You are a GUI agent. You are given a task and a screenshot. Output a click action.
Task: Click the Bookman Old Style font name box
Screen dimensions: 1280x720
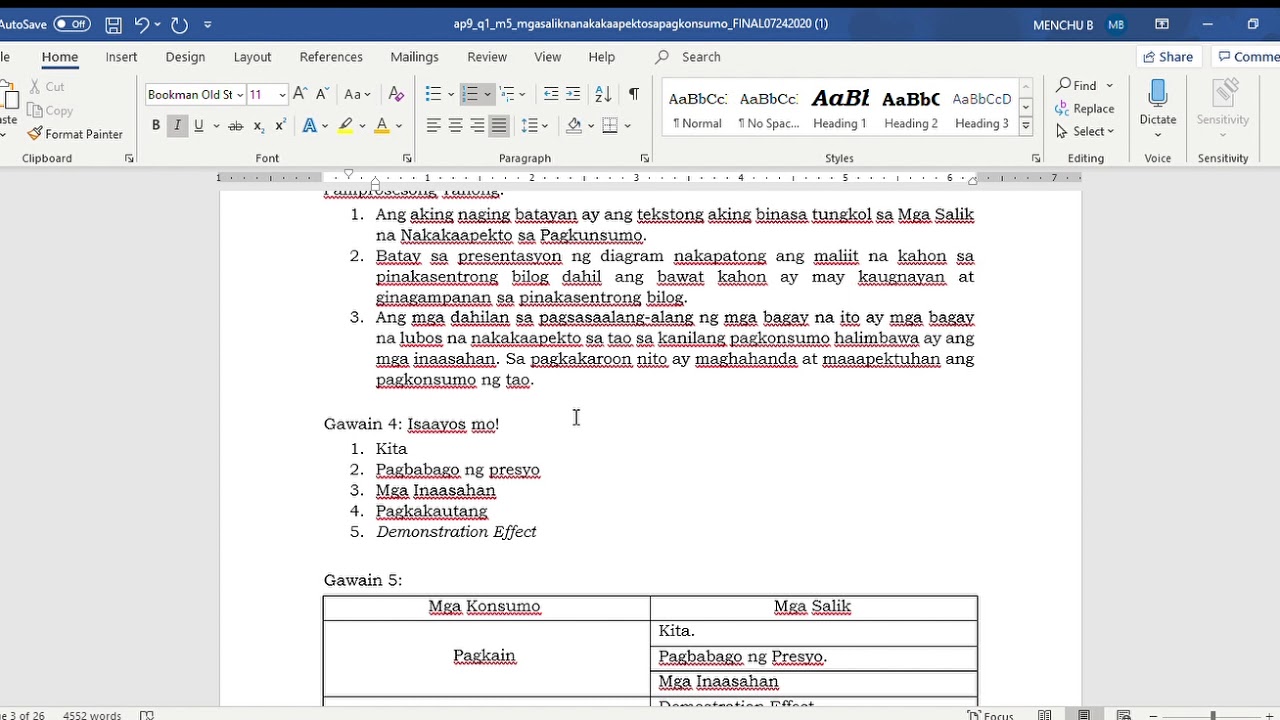click(x=194, y=95)
